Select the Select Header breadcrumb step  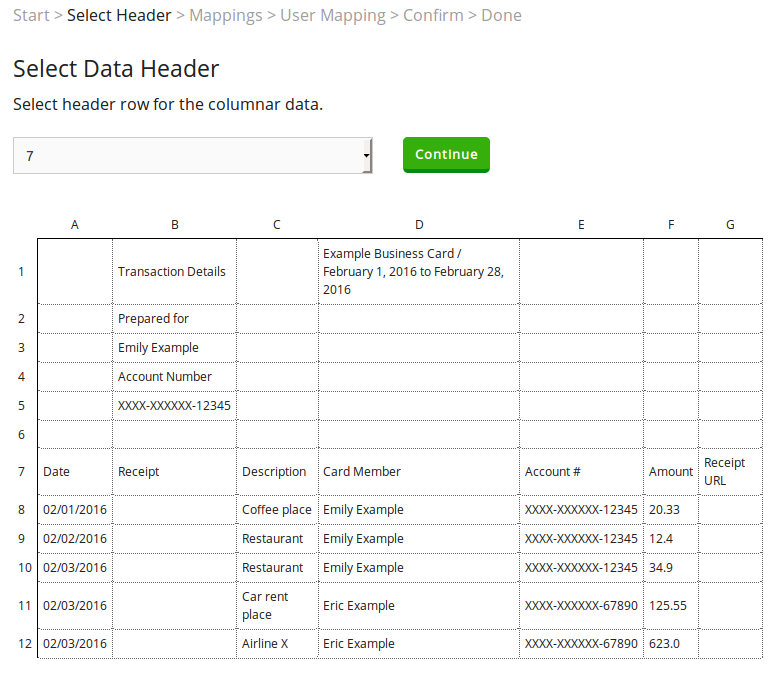(x=119, y=15)
